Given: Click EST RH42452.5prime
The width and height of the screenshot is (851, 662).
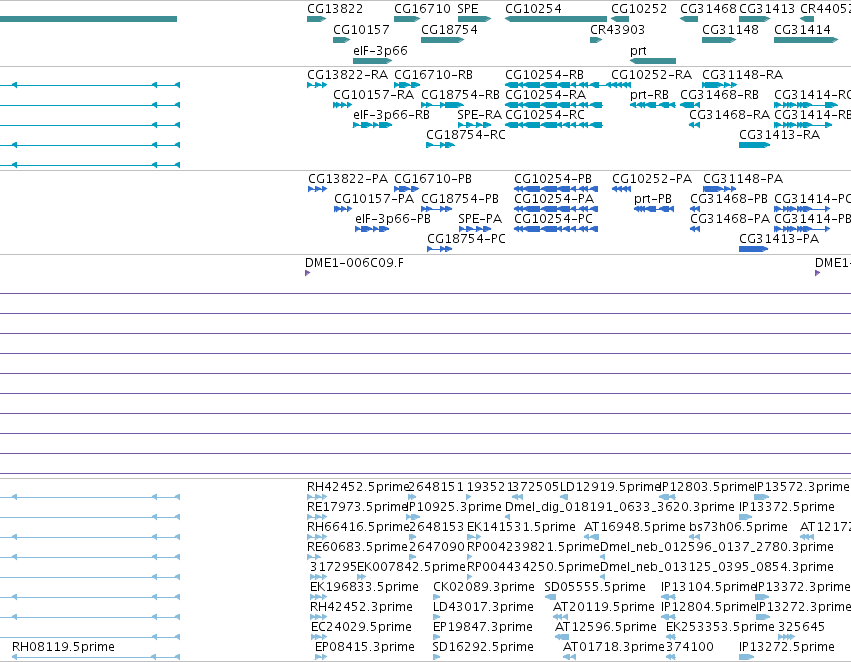Looking at the screenshot, I should click(x=317, y=496).
